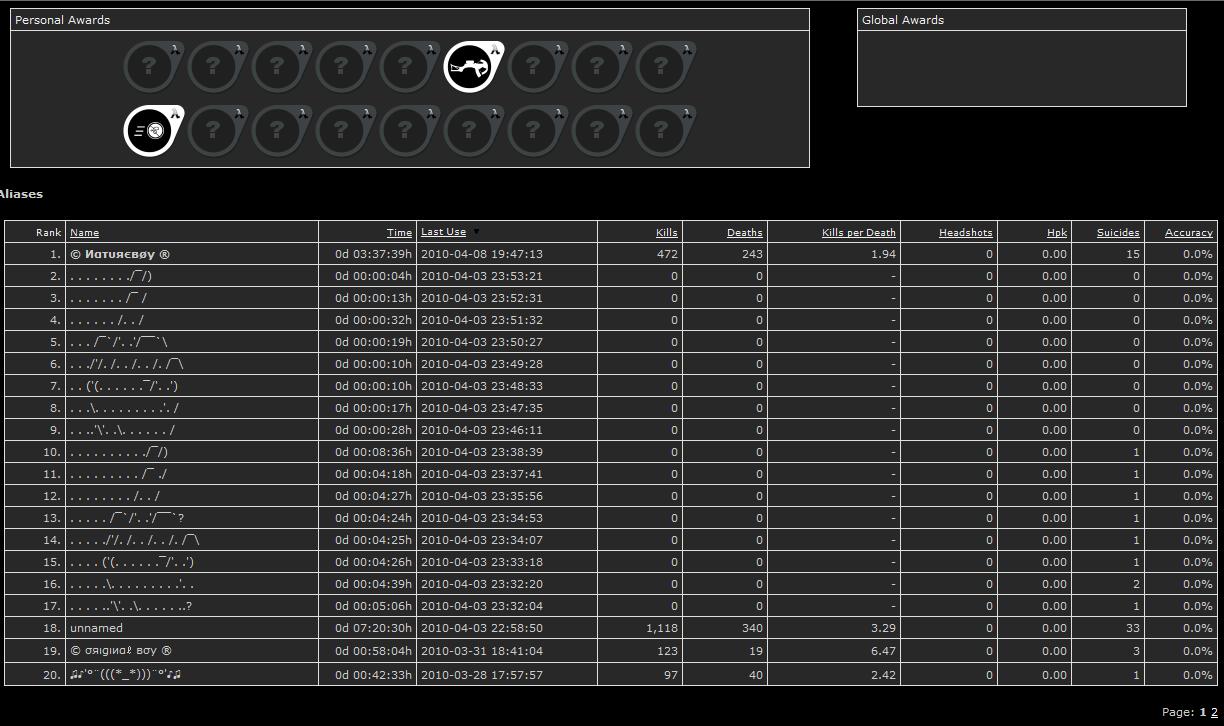
Task: Sort aliases by Name column
Action: (84, 233)
